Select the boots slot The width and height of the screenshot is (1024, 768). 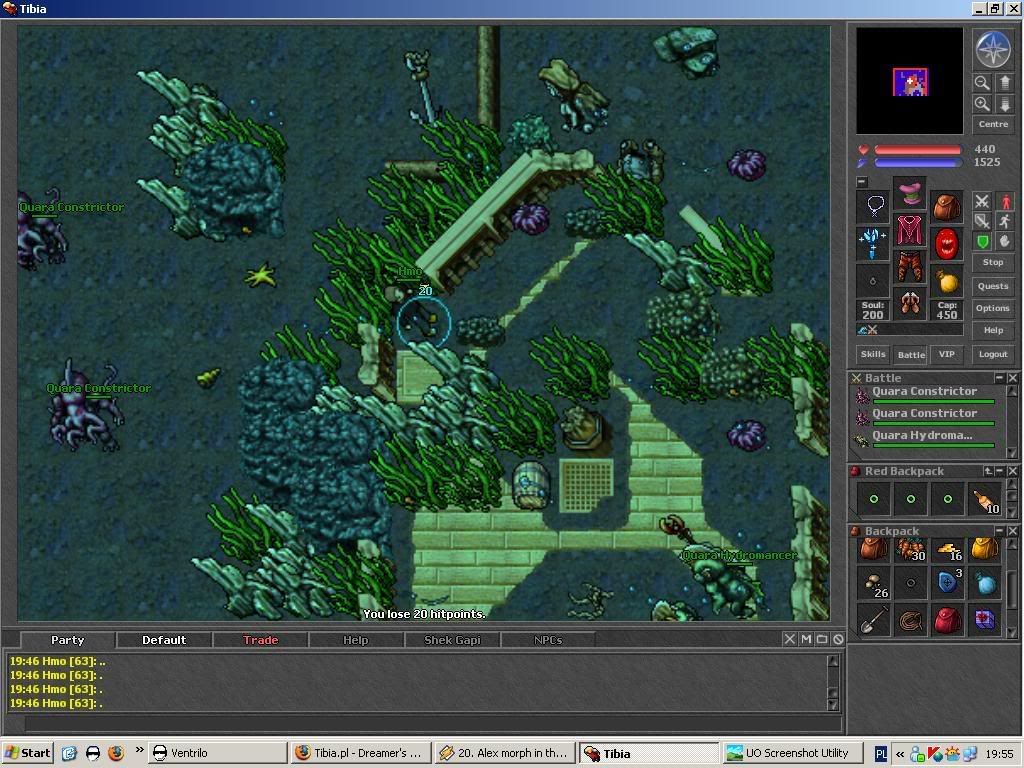pyautogui.click(x=910, y=304)
